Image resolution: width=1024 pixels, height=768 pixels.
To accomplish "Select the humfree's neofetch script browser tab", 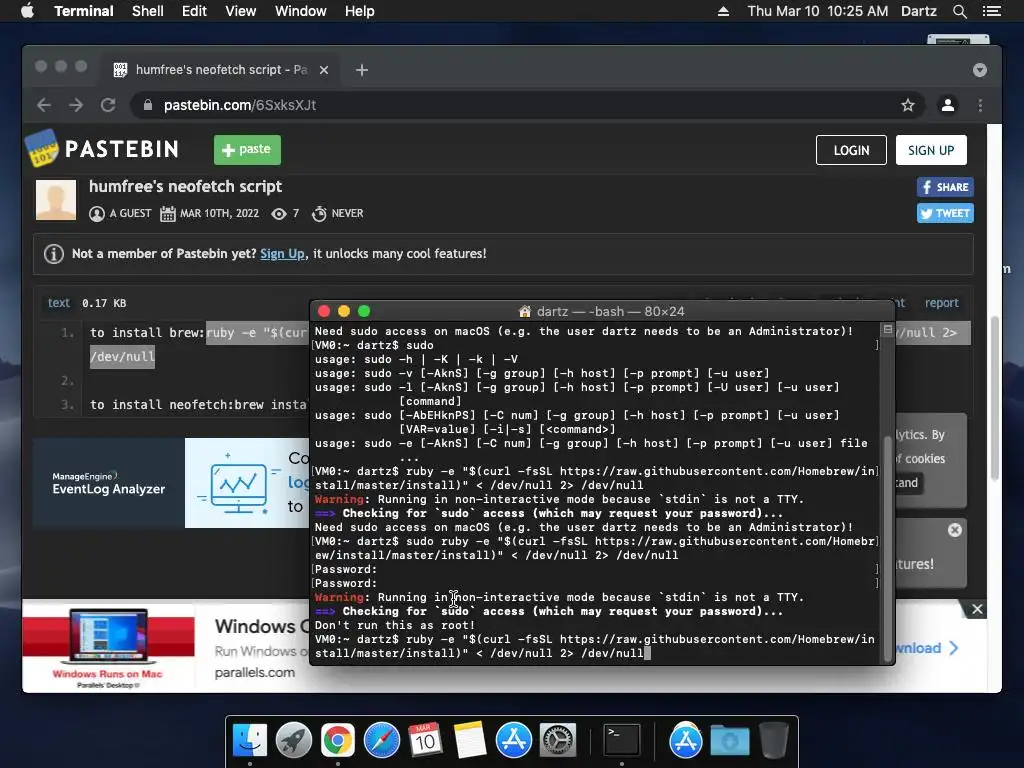I will click(221, 69).
